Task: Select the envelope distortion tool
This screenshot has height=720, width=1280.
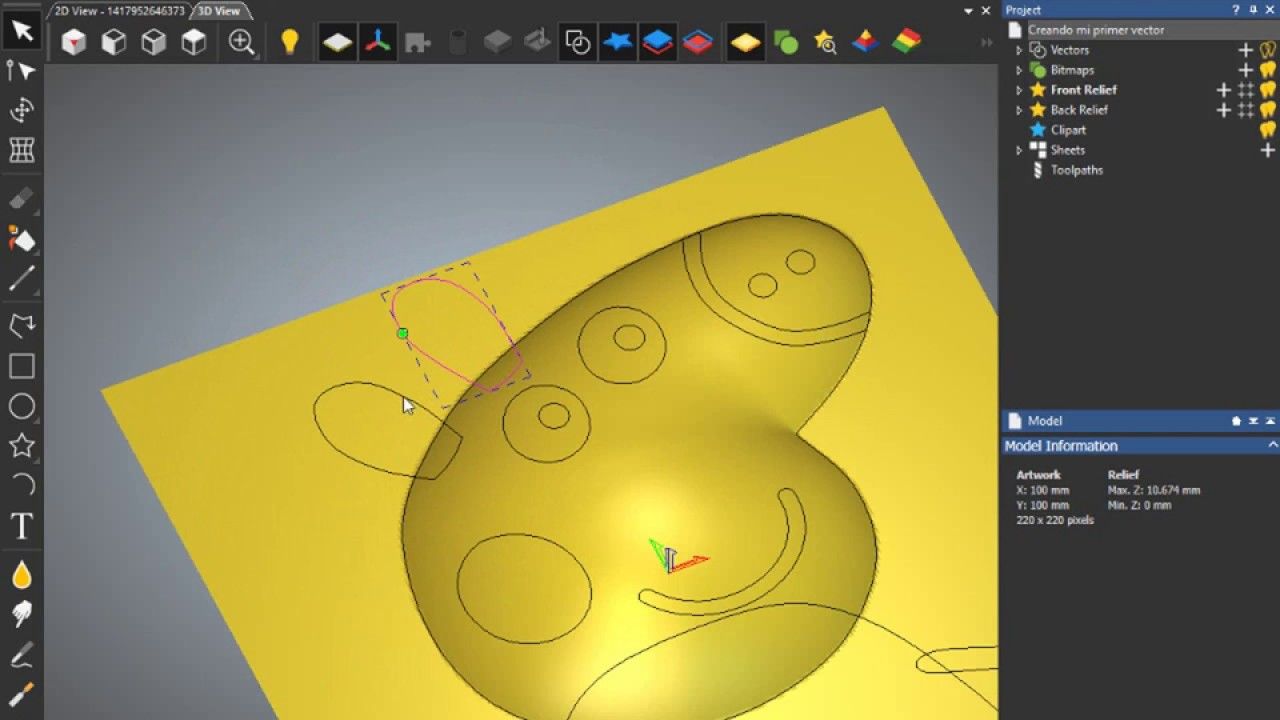Action: [x=22, y=150]
